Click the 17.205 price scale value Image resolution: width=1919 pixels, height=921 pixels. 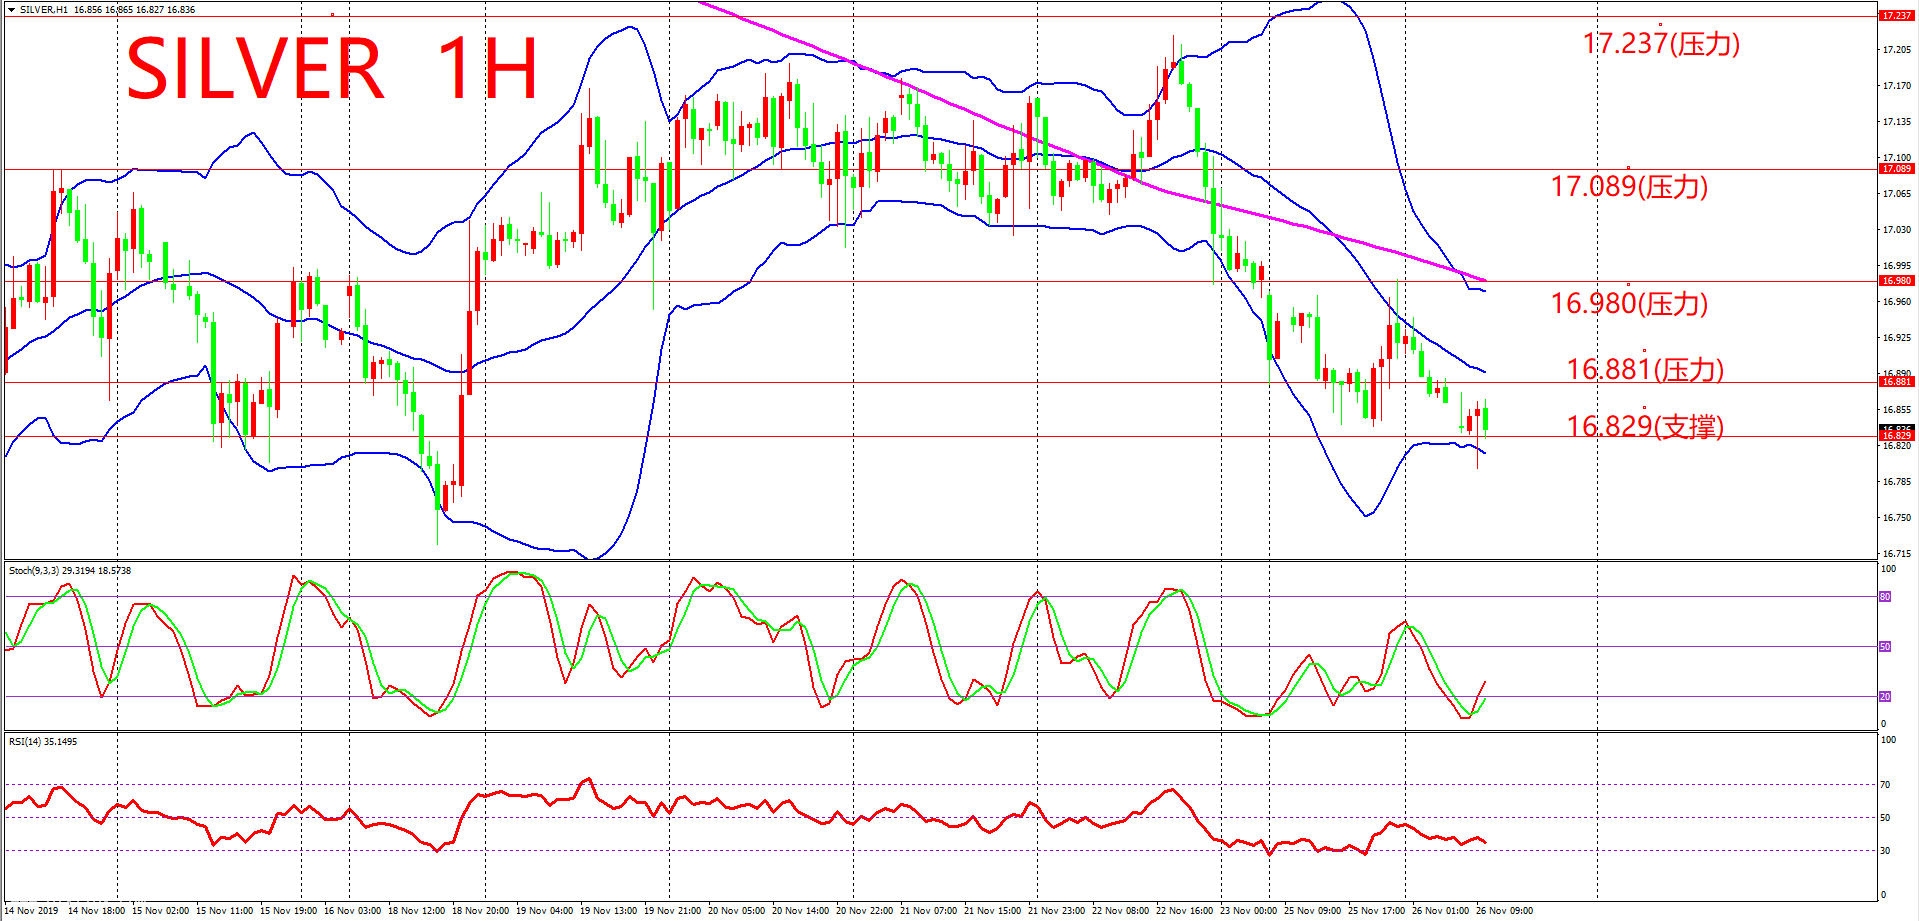pyautogui.click(x=1896, y=50)
